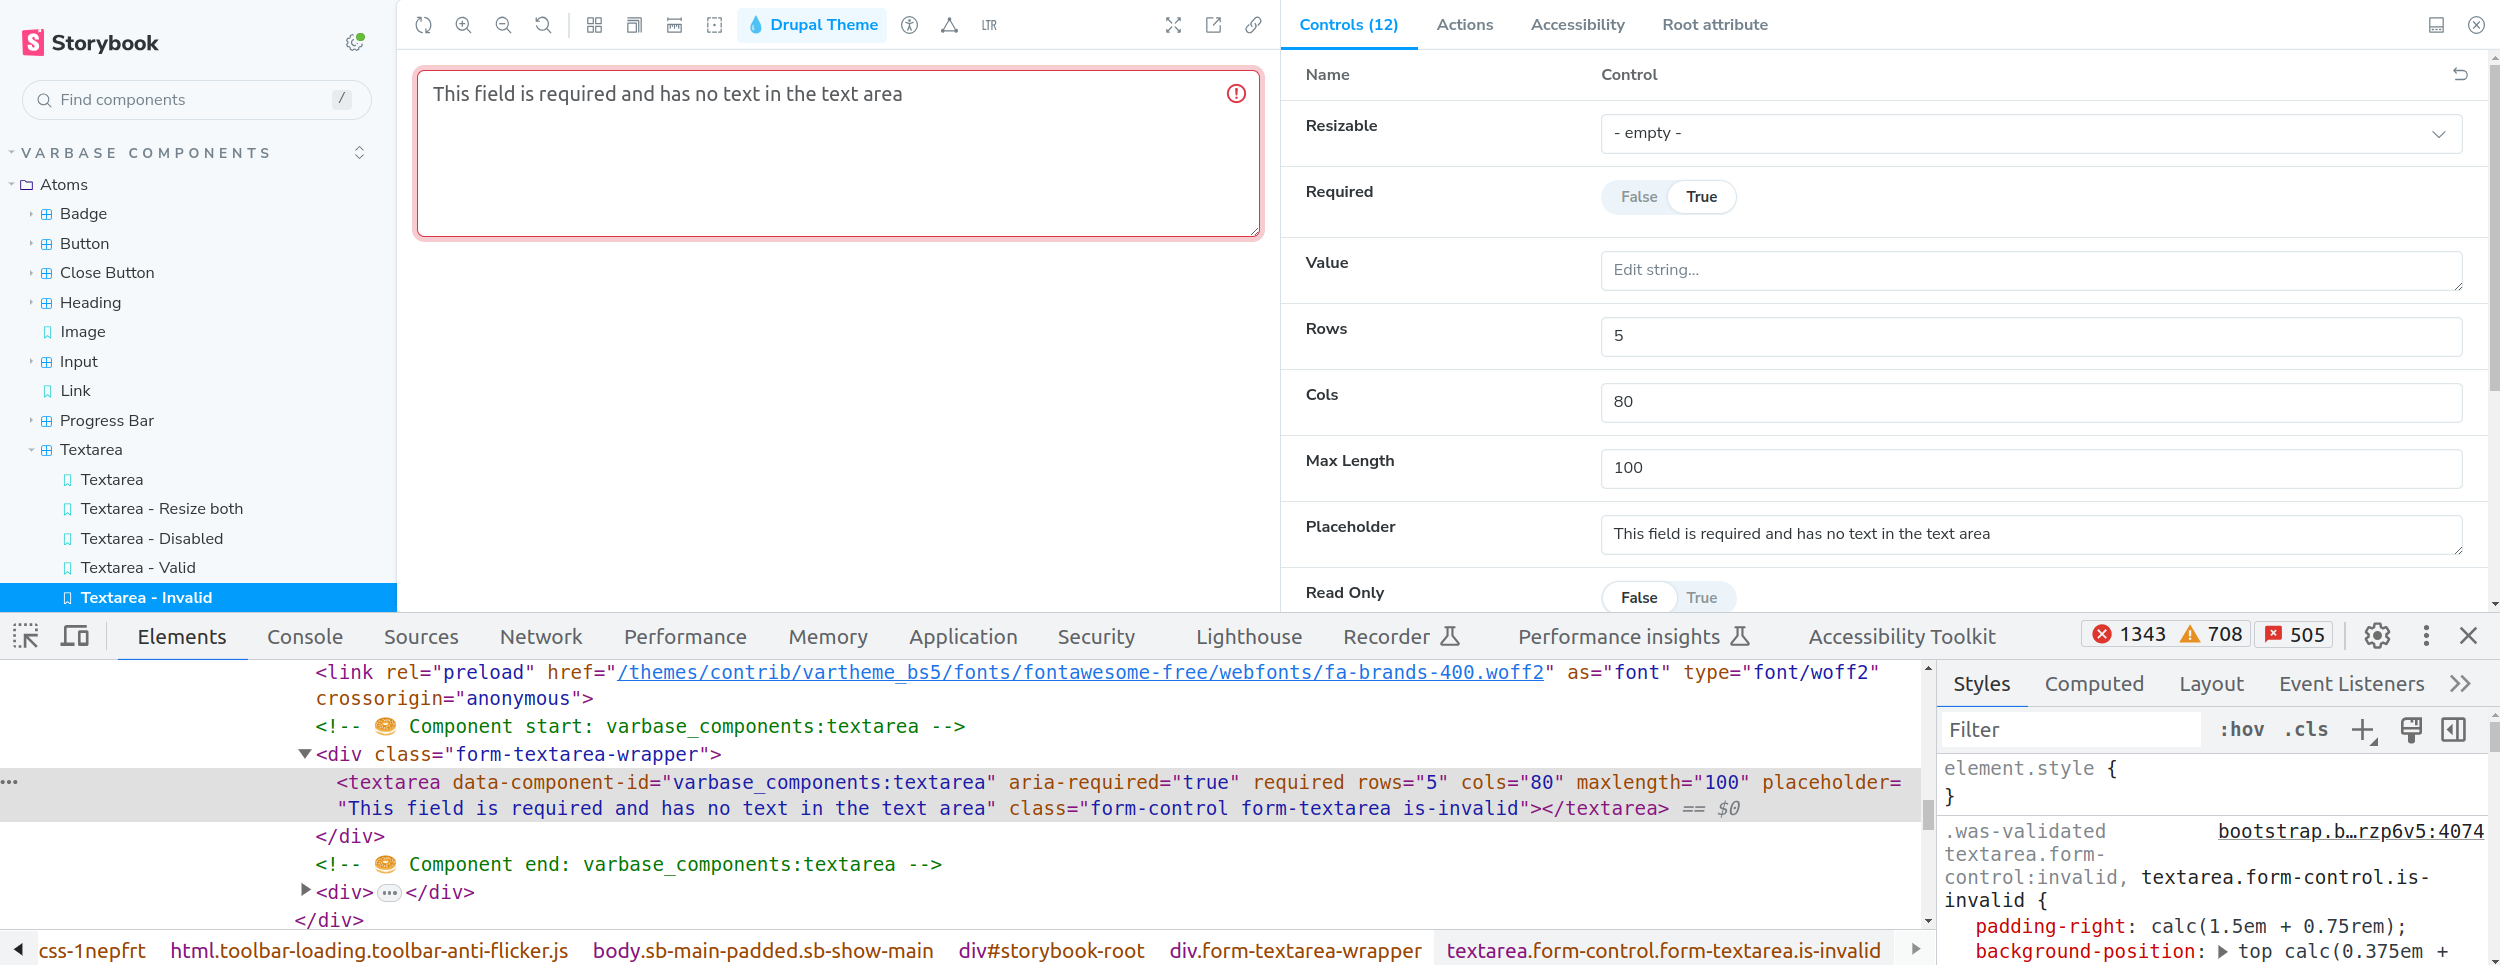Reset controls with the undo icon
This screenshot has height=965, width=2500.
2460,74
